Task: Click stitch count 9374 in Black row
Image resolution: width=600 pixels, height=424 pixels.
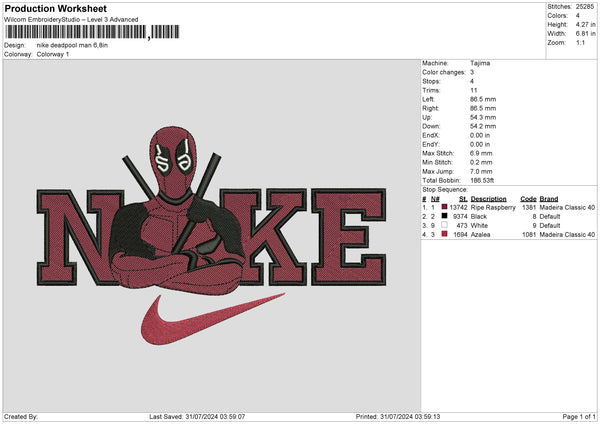Action: click(x=460, y=217)
